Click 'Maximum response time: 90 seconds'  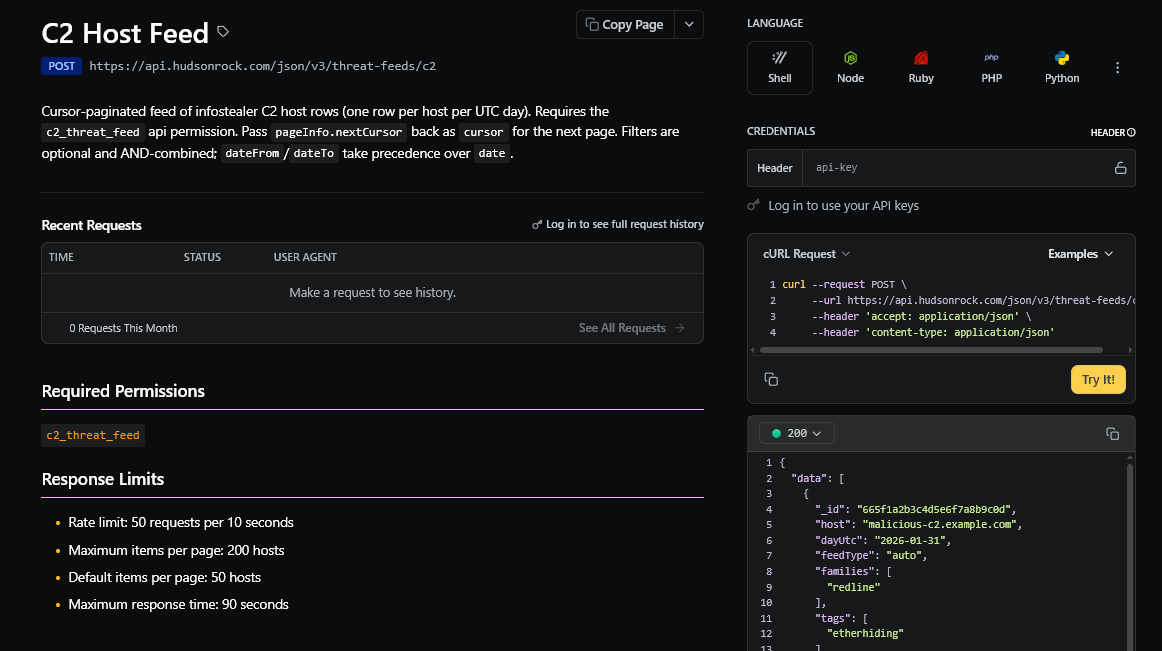179,604
